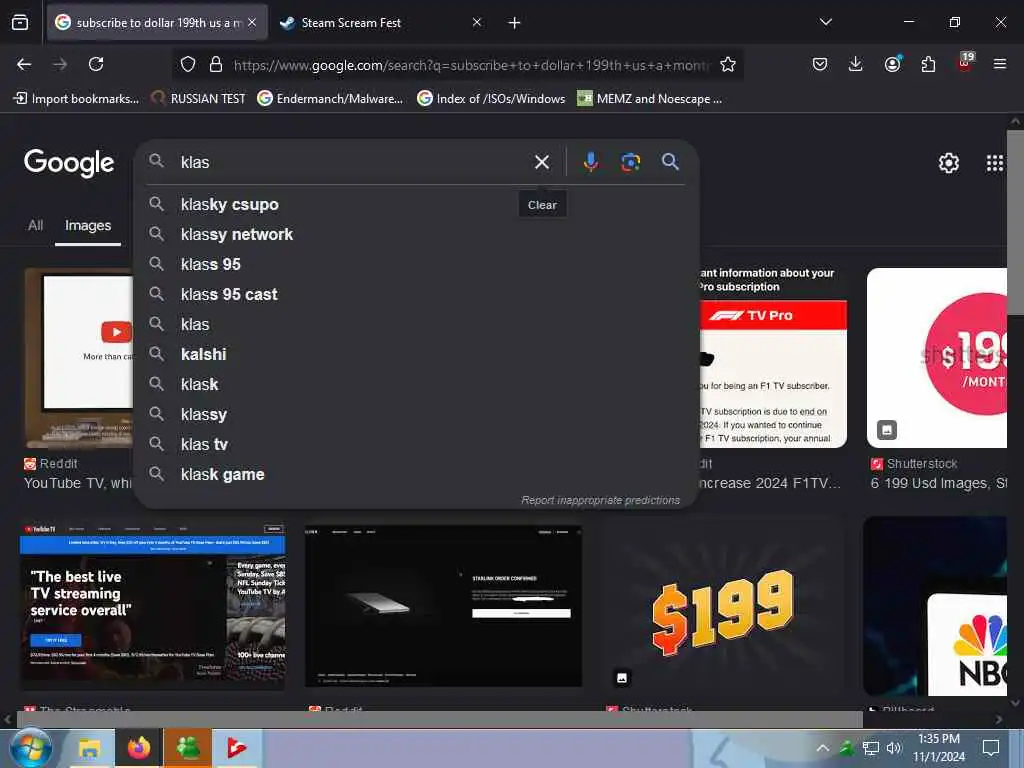Screen dimensions: 1024x768
Task: Pick the 'klas tv' suggestion
Action: tap(416, 445)
